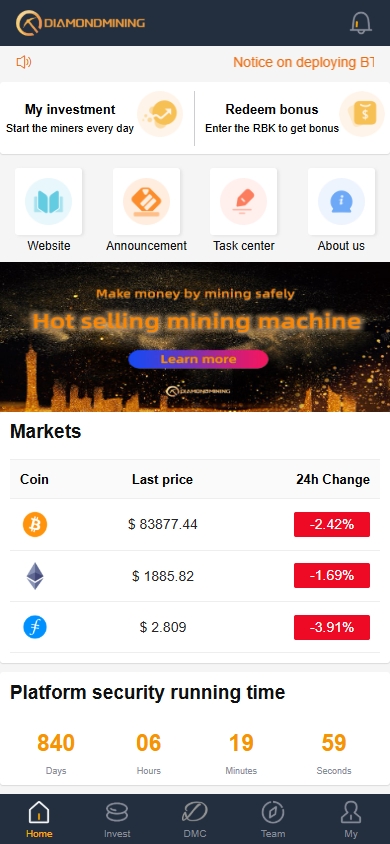
Task: Click the Filecoin coin icon
Action: [x=35, y=627]
